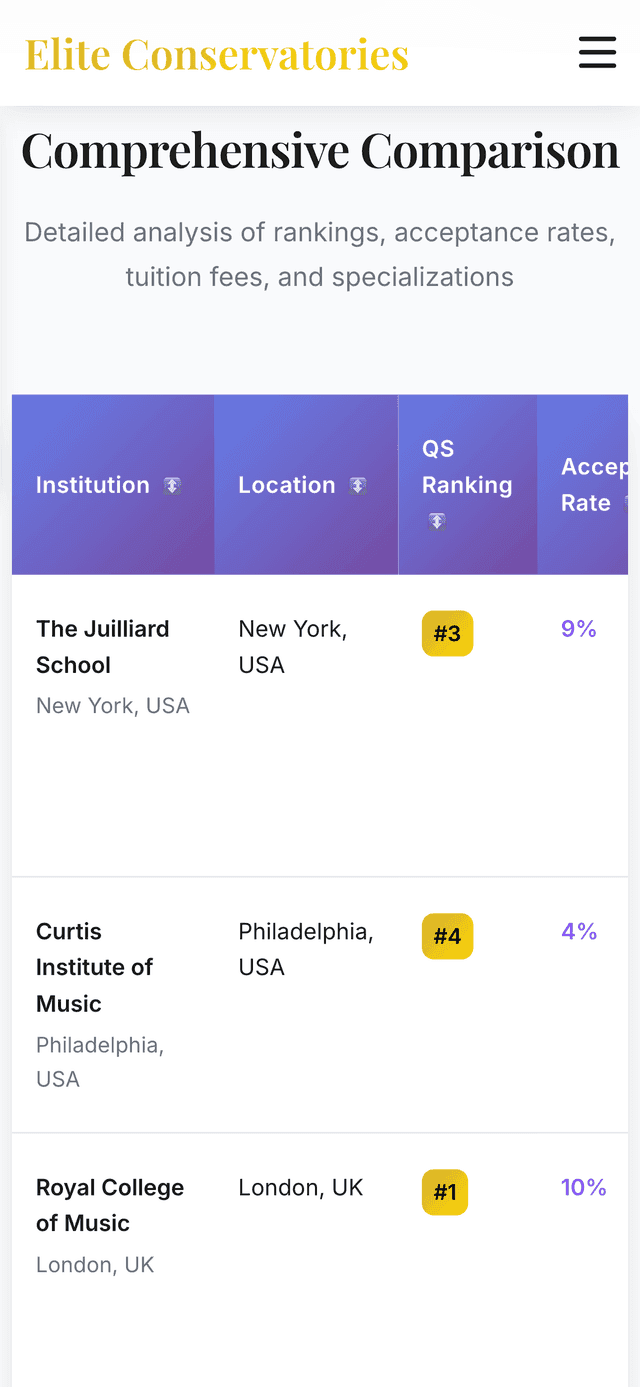640x1387 pixels.
Task: Open Elite Conservatories home logo
Action: pos(217,54)
